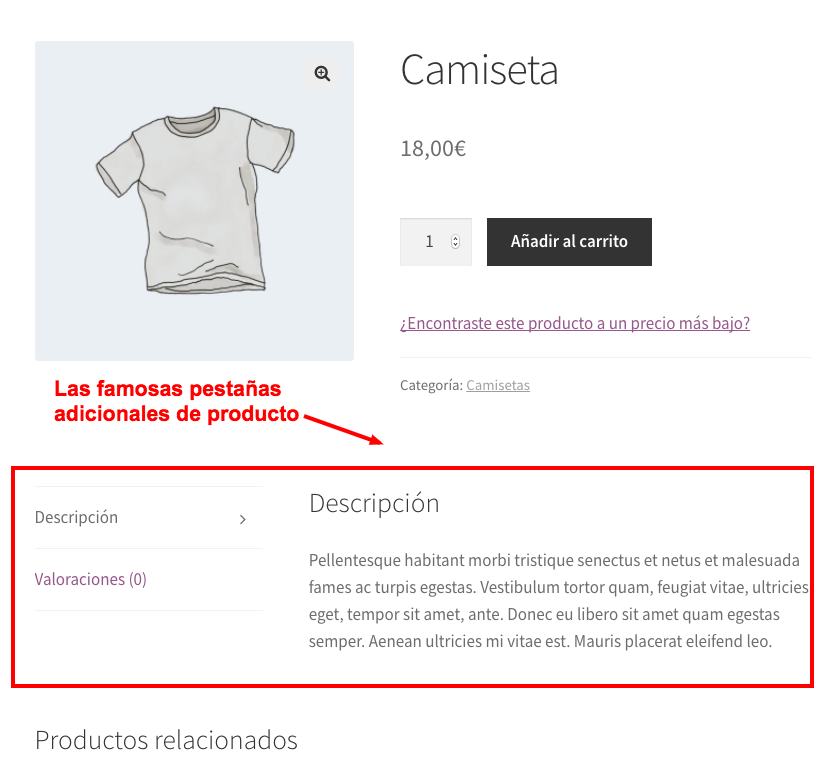Click the Camiseta product title

[x=479, y=70]
